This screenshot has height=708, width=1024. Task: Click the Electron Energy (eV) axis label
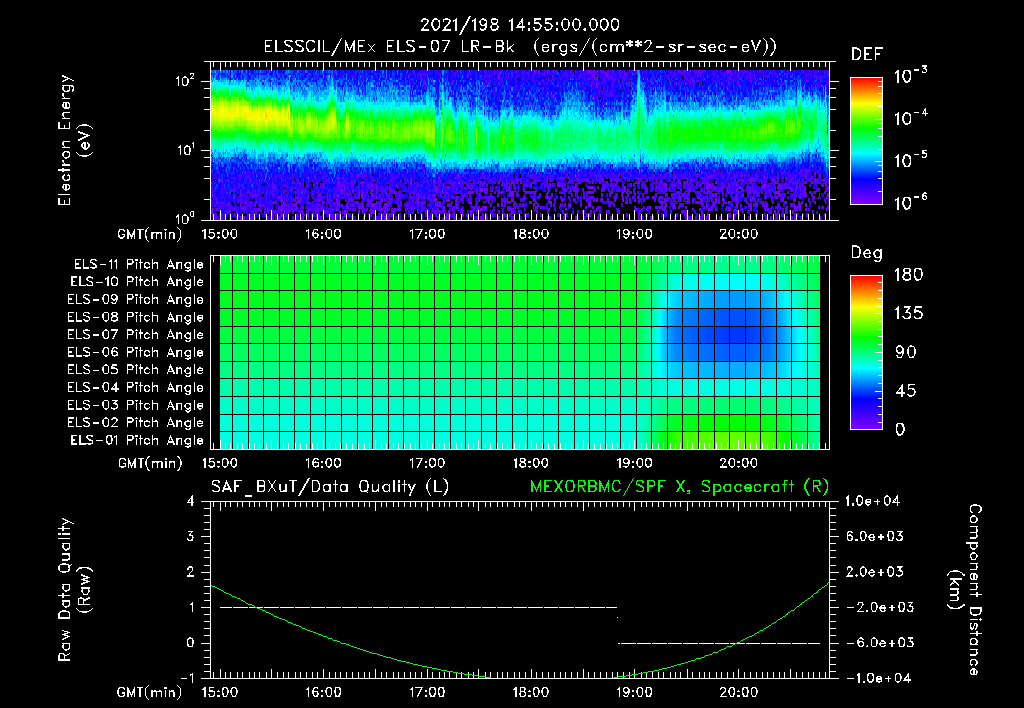(x=74, y=140)
